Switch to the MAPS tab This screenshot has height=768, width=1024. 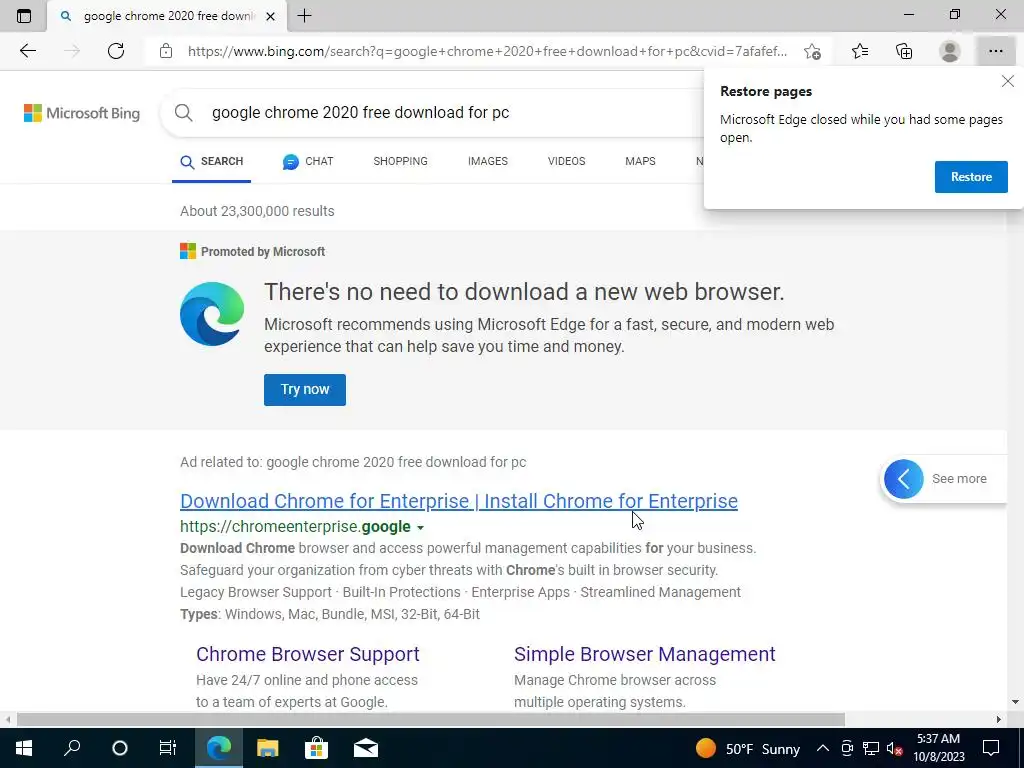[640, 161]
